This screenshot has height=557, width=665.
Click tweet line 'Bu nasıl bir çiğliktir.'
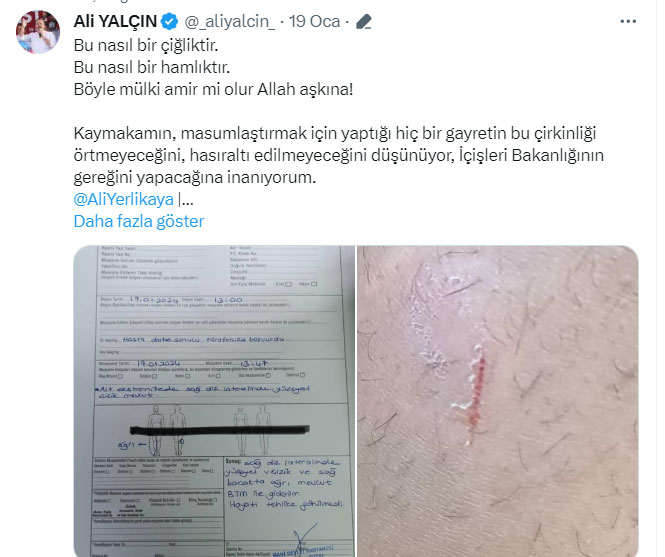point(146,45)
